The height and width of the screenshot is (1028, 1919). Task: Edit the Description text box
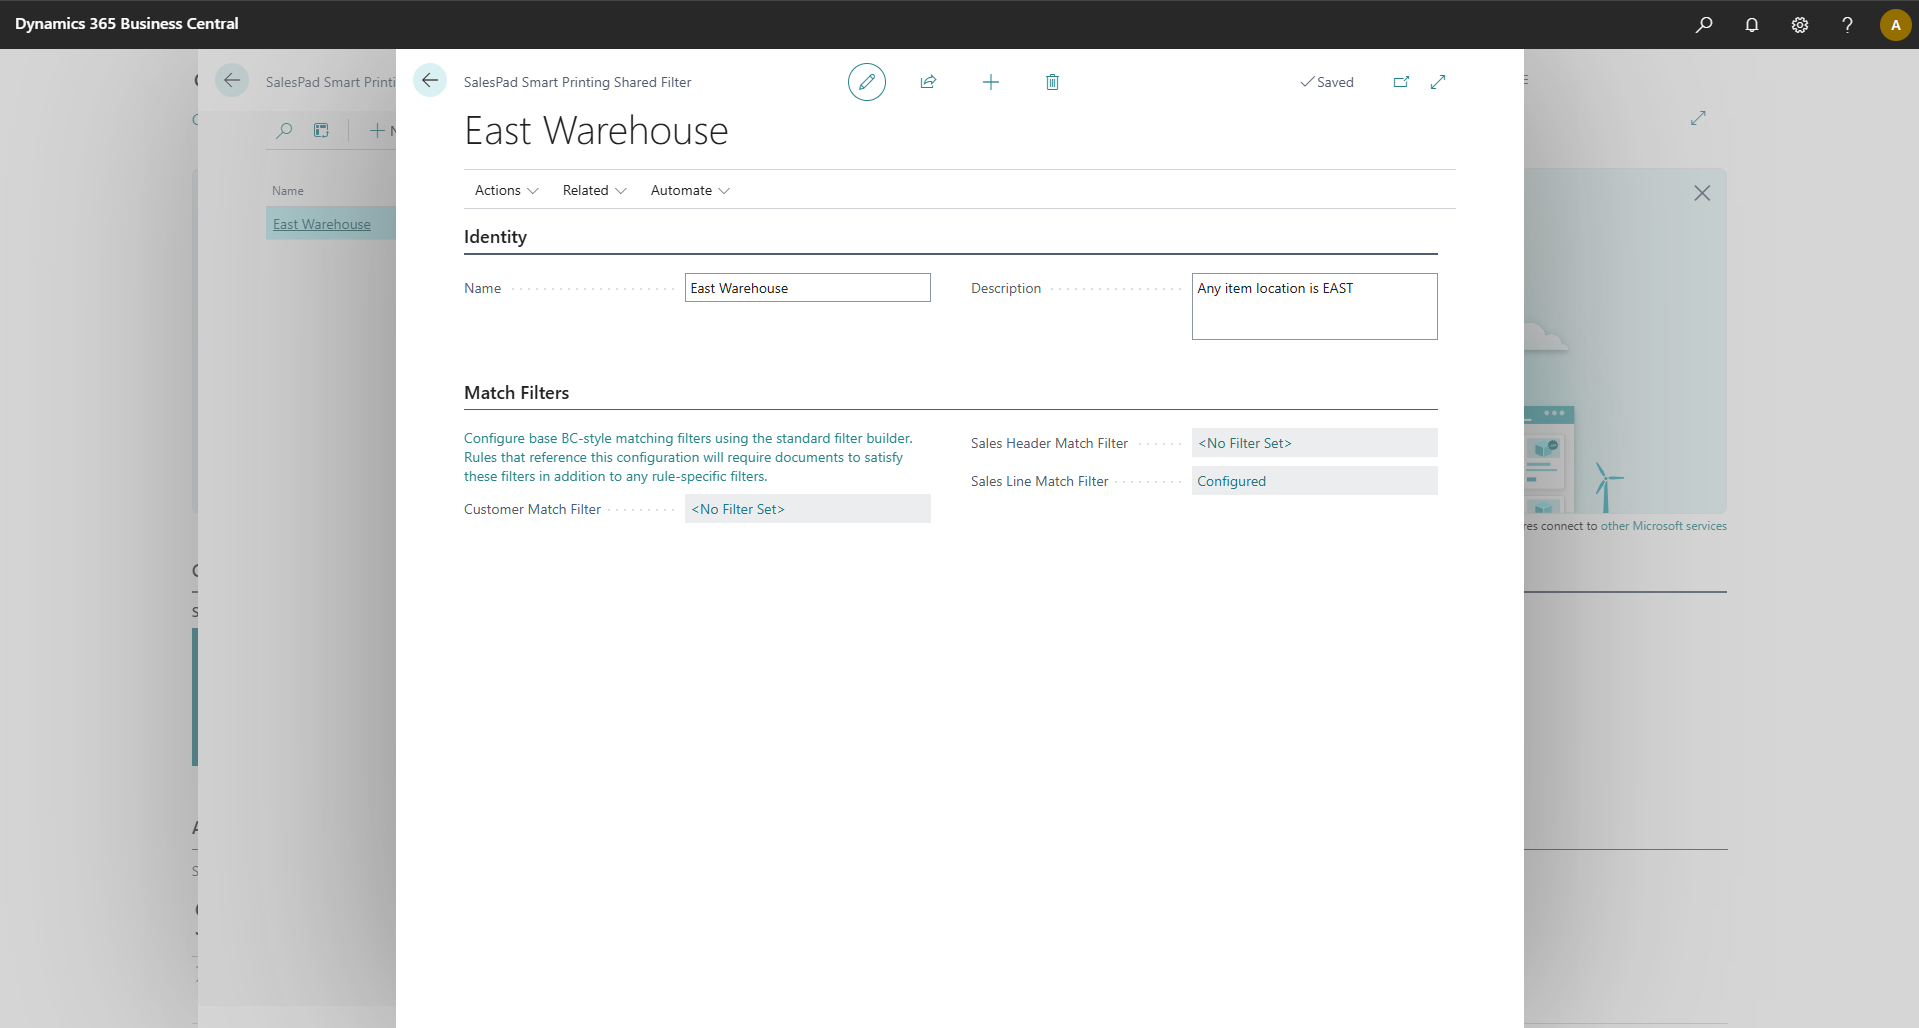1315,307
